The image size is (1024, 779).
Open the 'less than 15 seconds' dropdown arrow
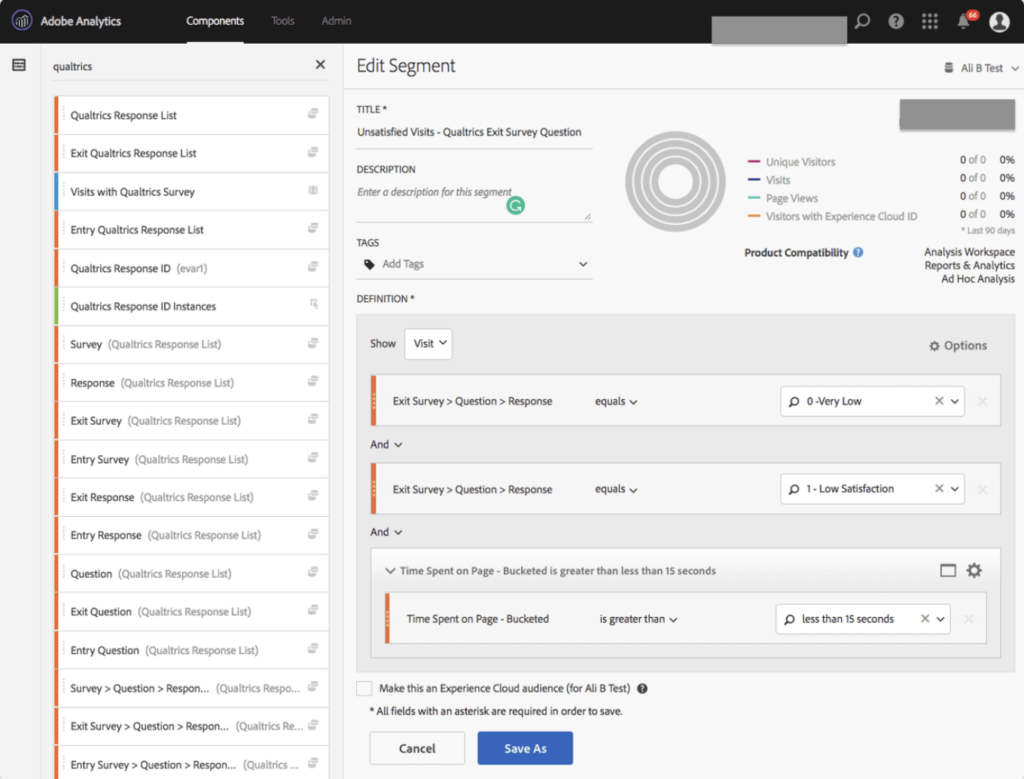pos(940,619)
